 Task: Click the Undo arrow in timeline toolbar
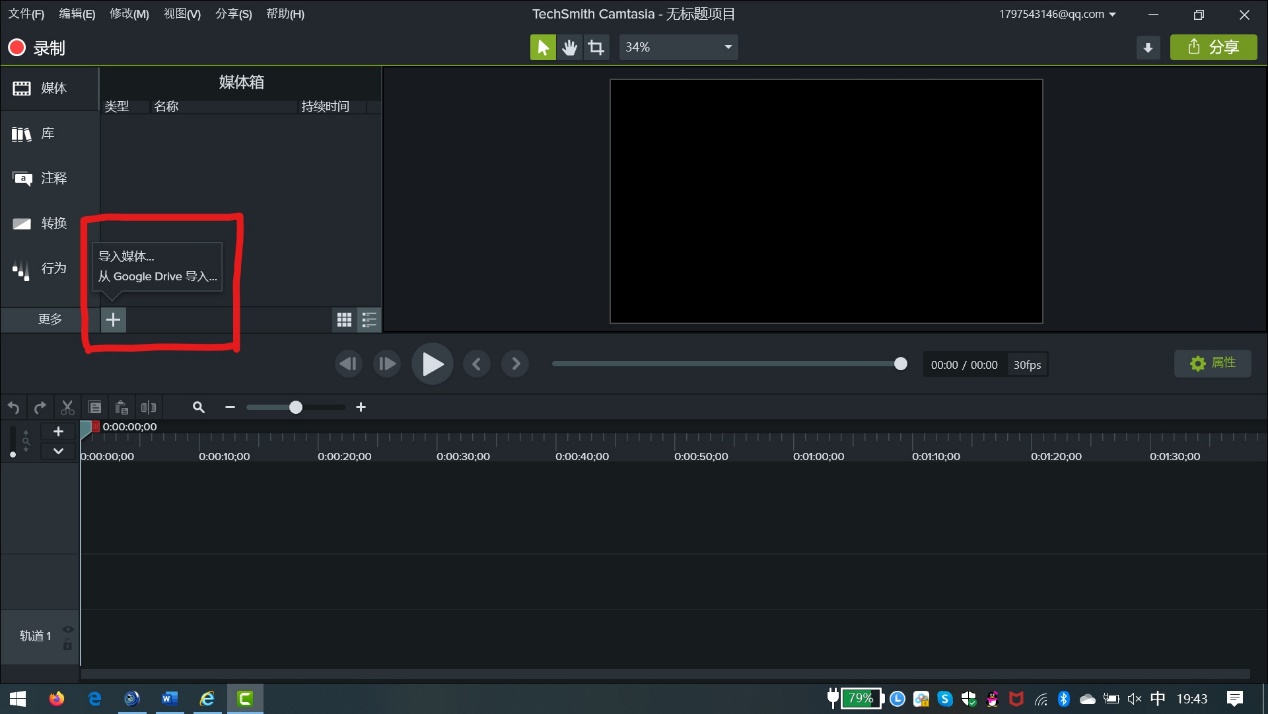pos(14,407)
